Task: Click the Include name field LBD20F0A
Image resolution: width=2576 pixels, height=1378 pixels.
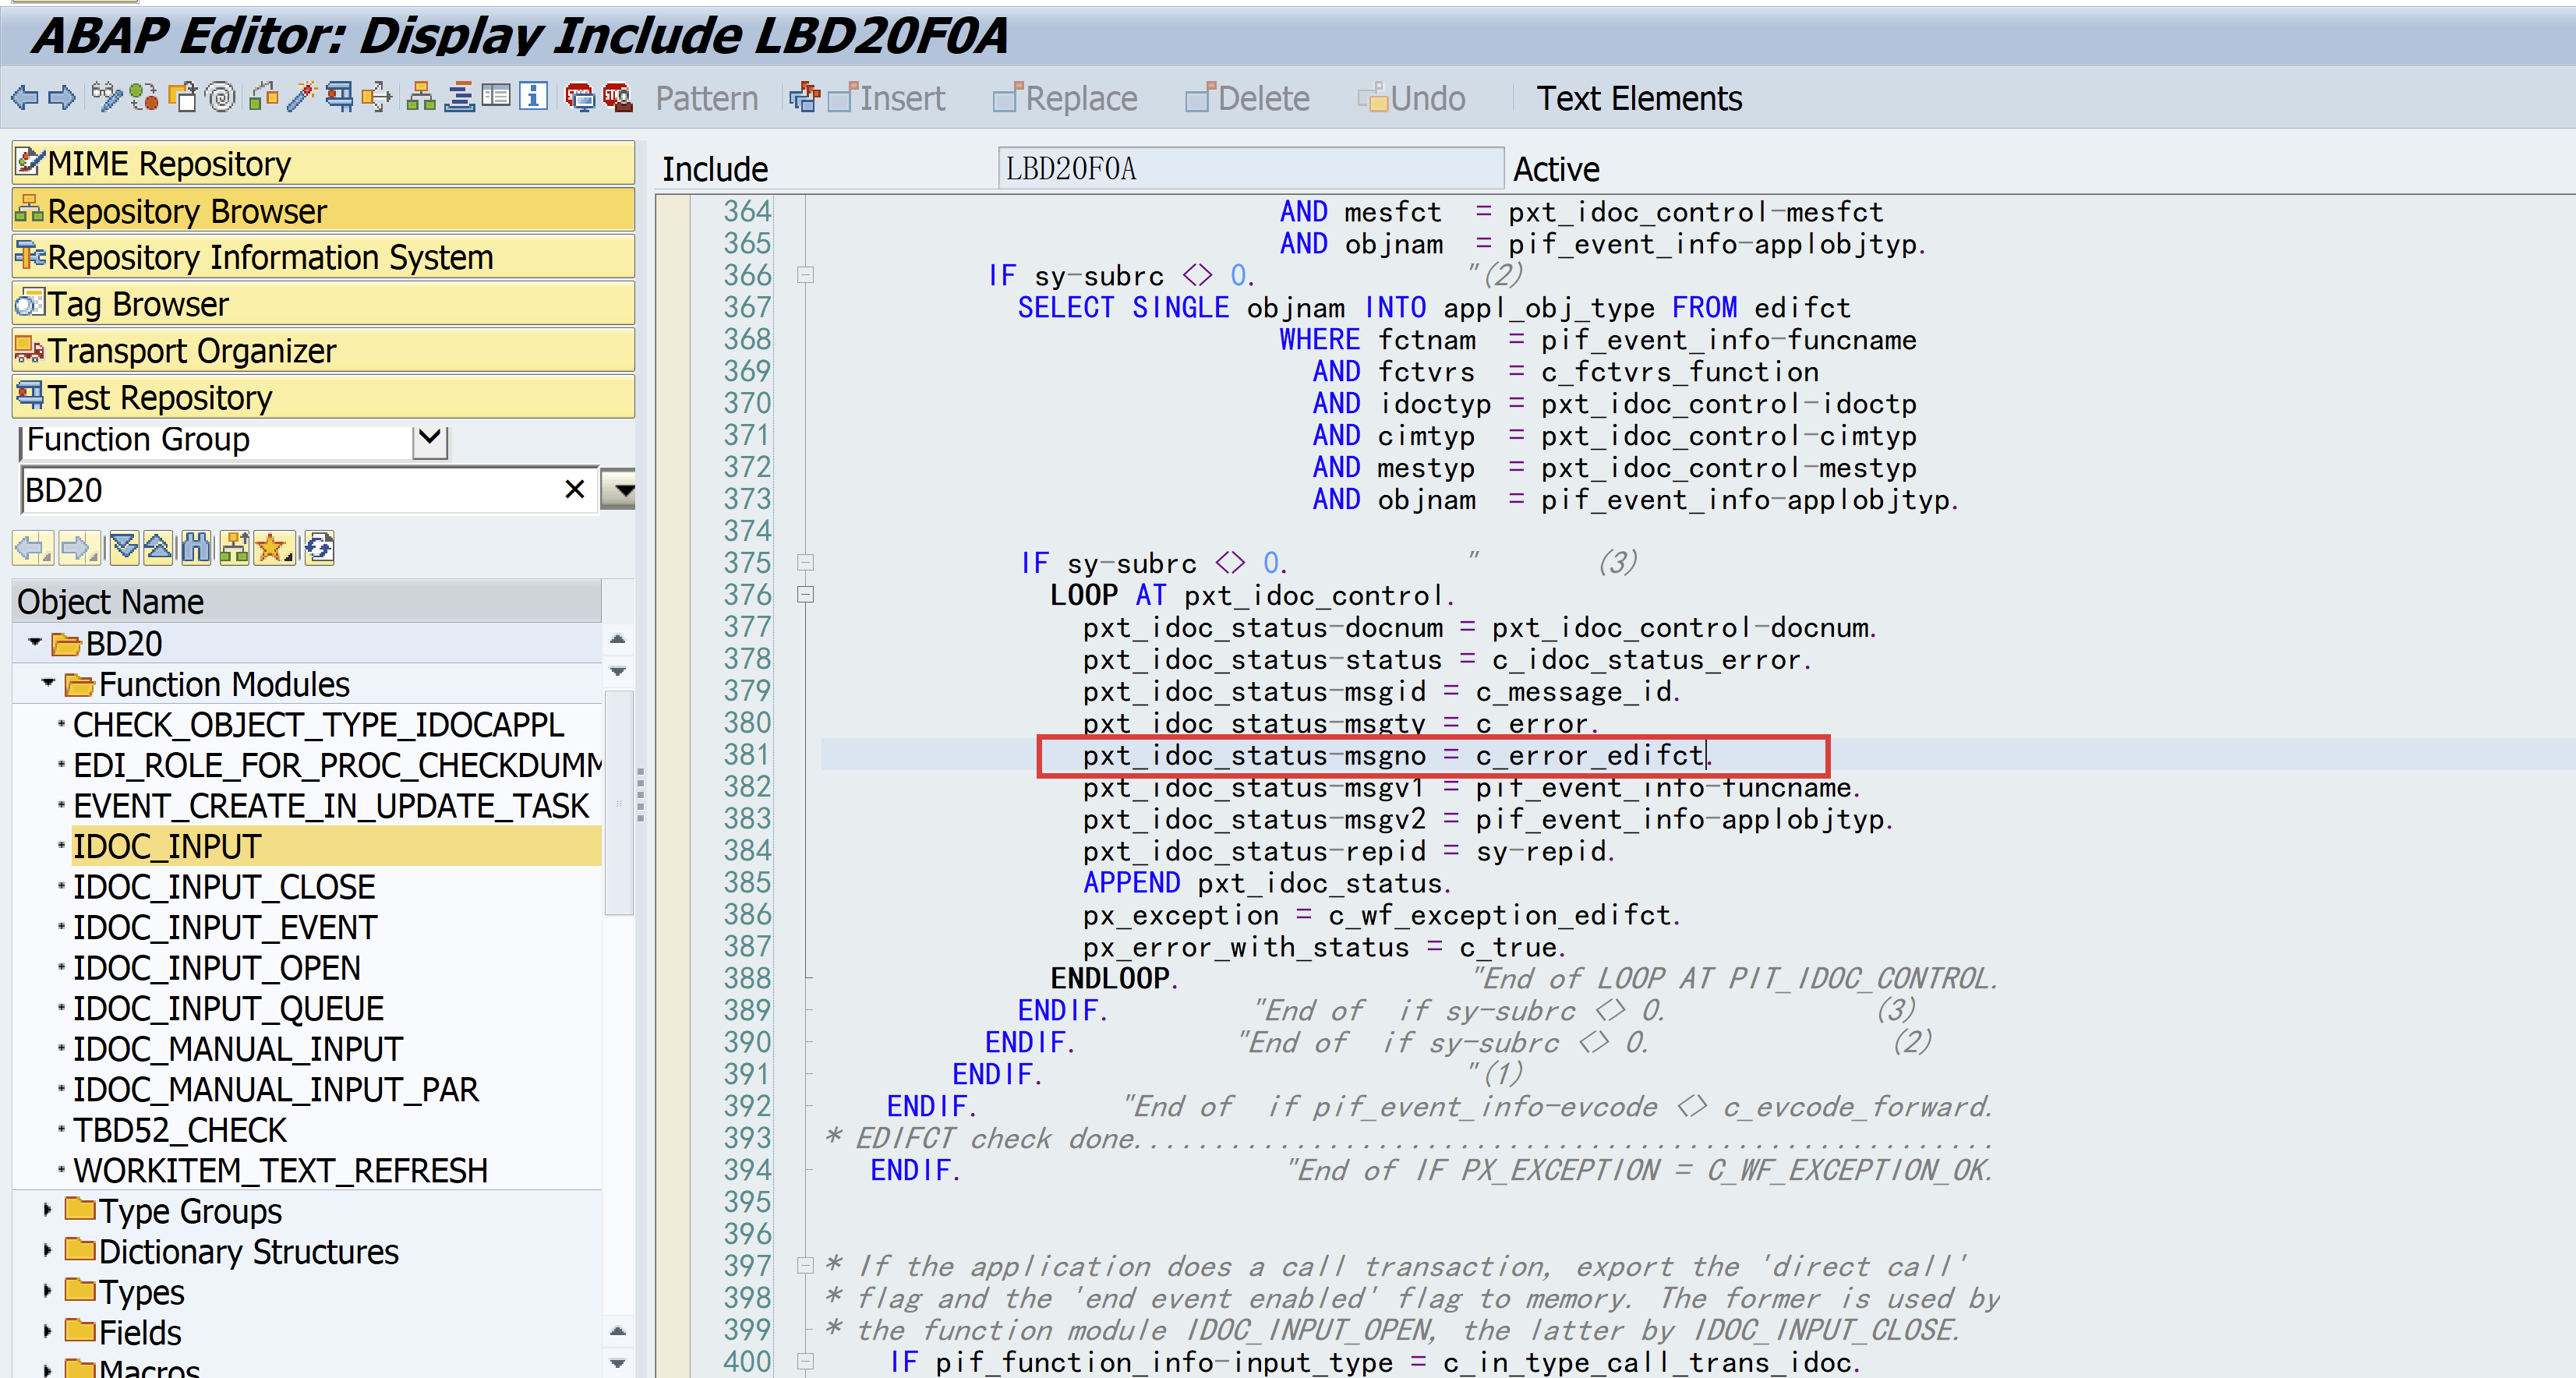Action: tap(1250, 168)
